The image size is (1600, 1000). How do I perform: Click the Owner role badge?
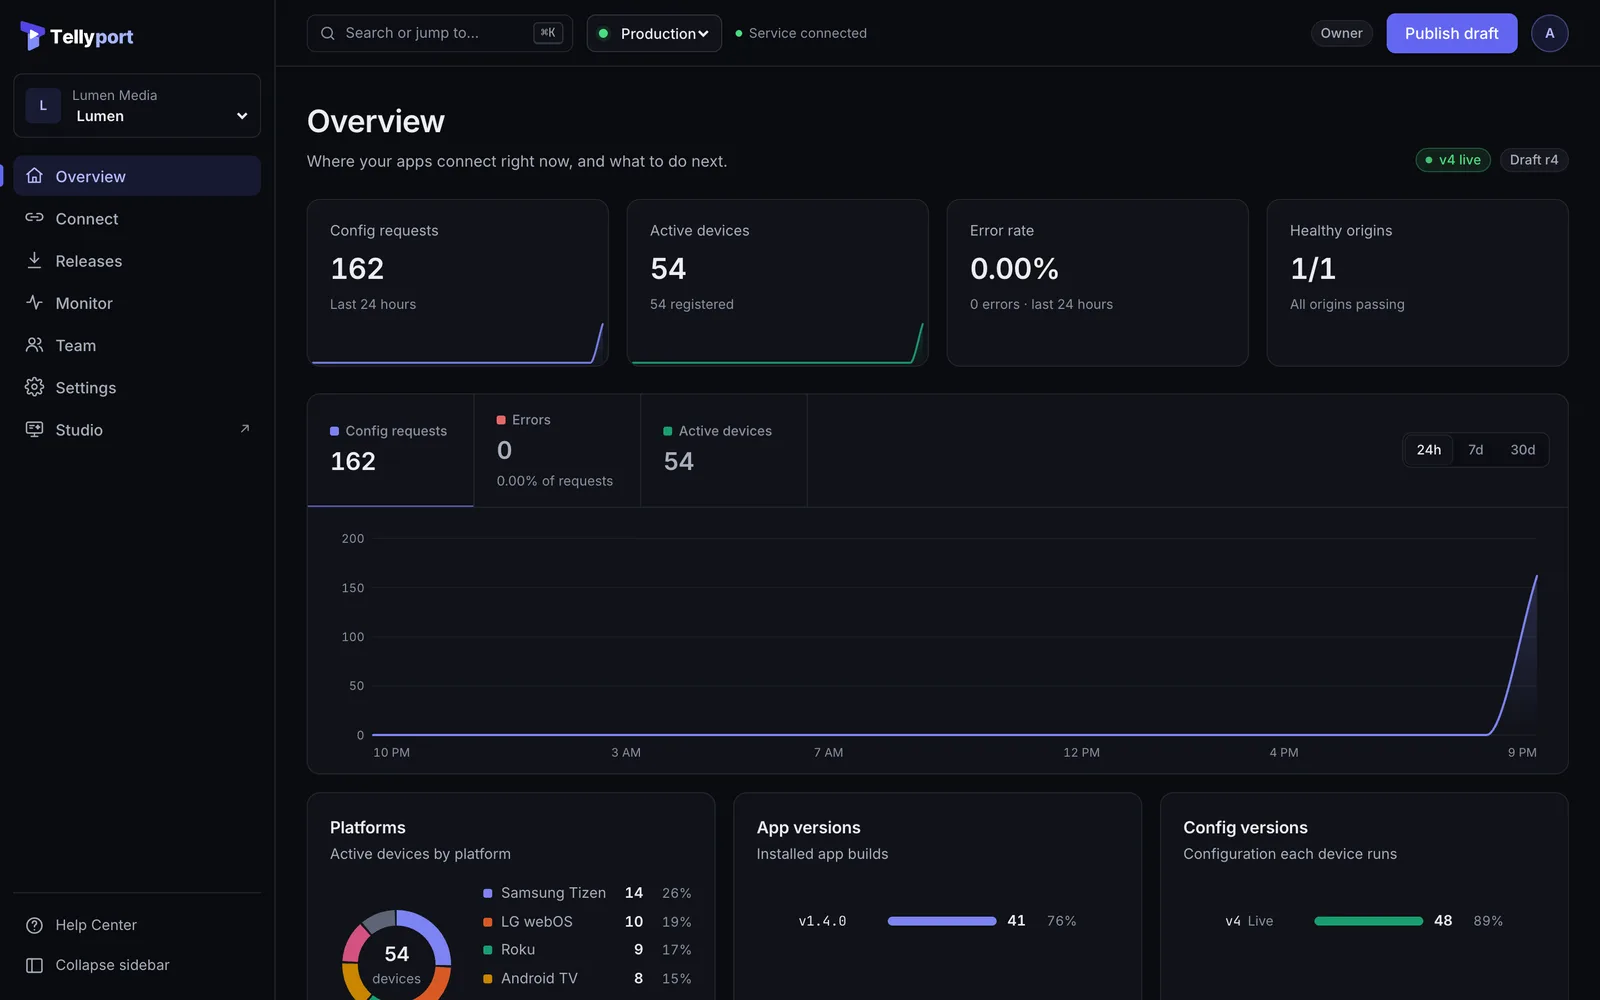[x=1341, y=33]
